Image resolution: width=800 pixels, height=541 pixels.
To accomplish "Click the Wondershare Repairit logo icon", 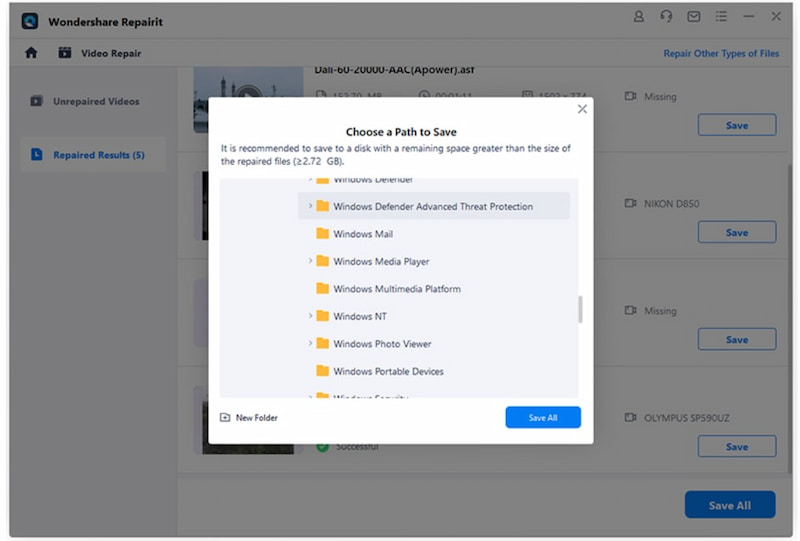I will coord(30,18).
